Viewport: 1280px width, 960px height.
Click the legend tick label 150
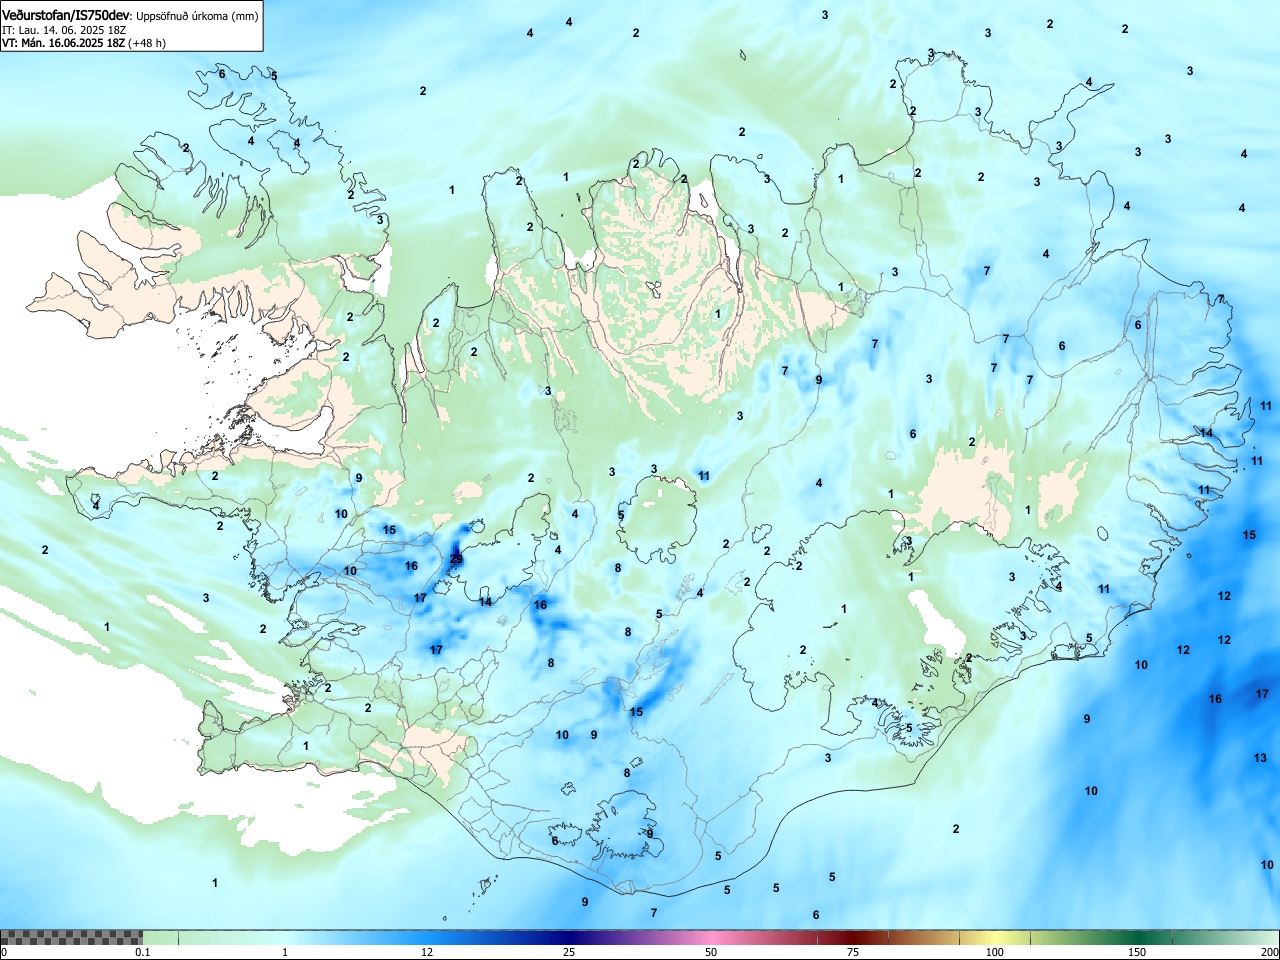click(1137, 952)
